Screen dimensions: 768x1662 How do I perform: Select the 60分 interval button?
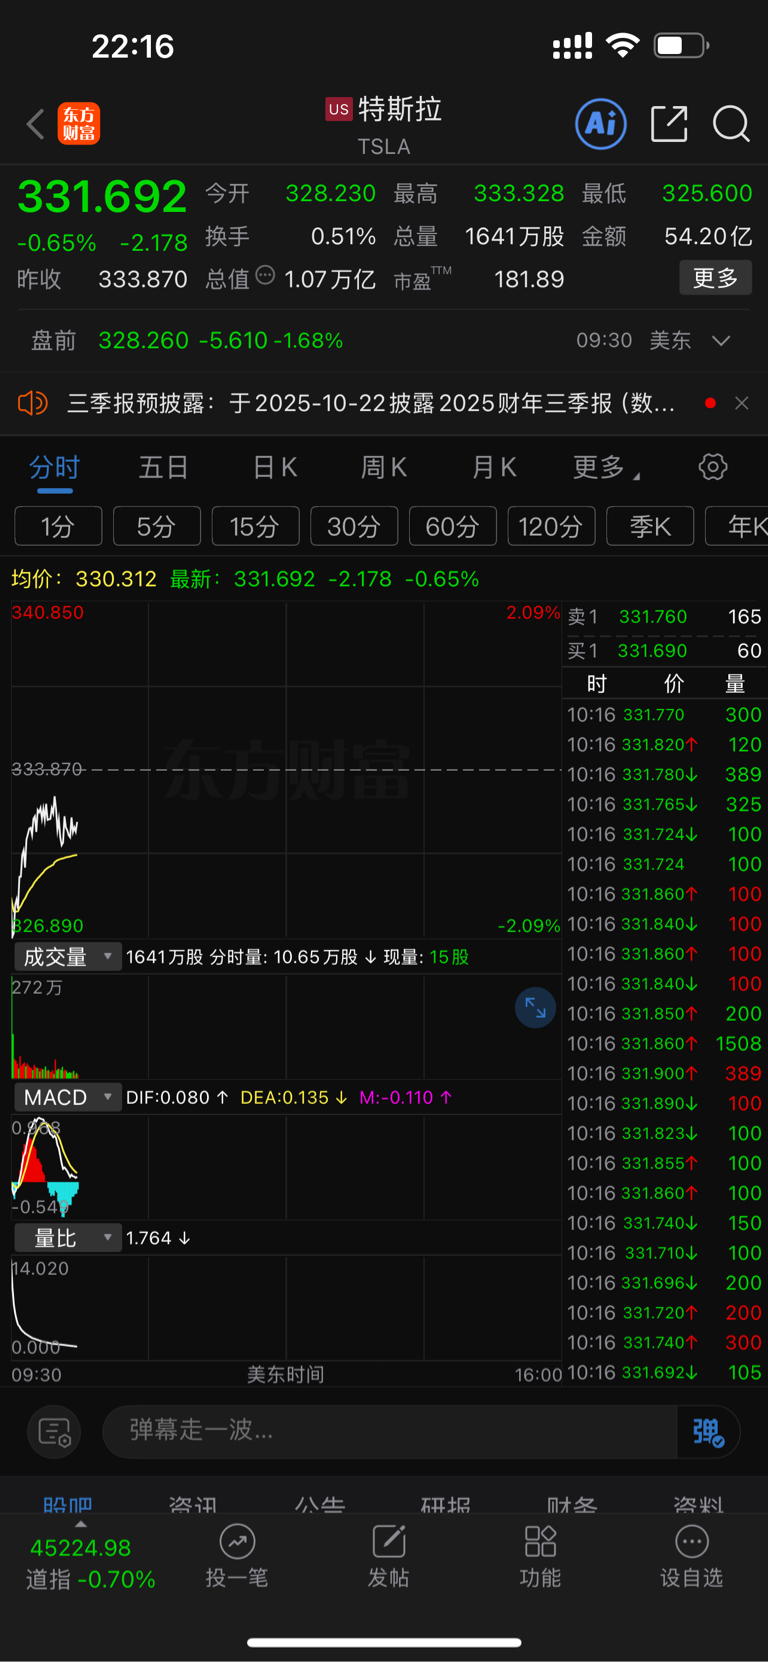point(452,526)
